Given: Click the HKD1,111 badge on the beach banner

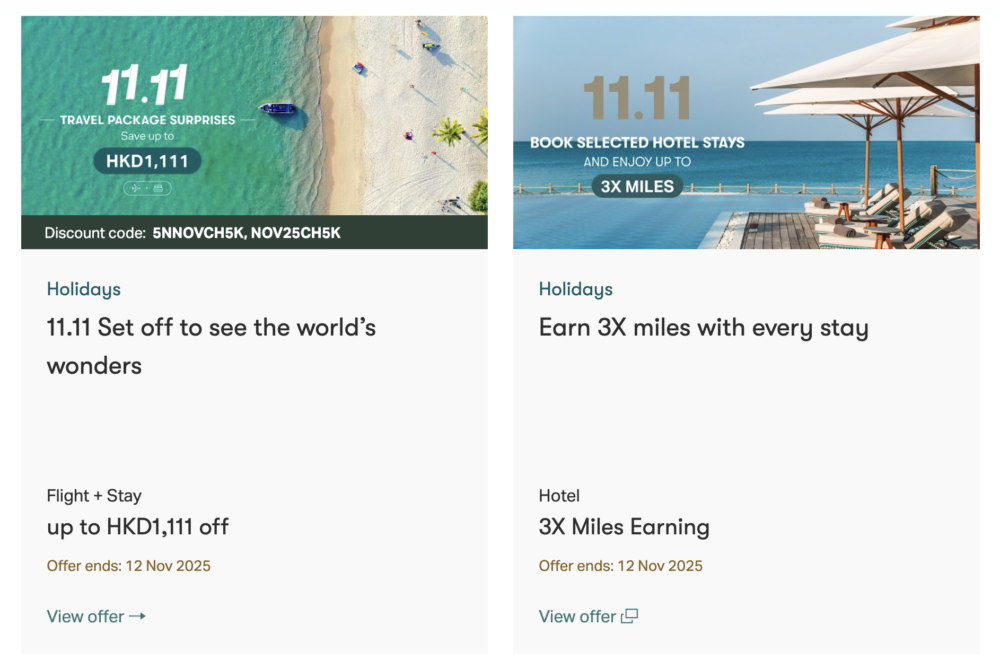Looking at the screenshot, I should click(x=147, y=161).
